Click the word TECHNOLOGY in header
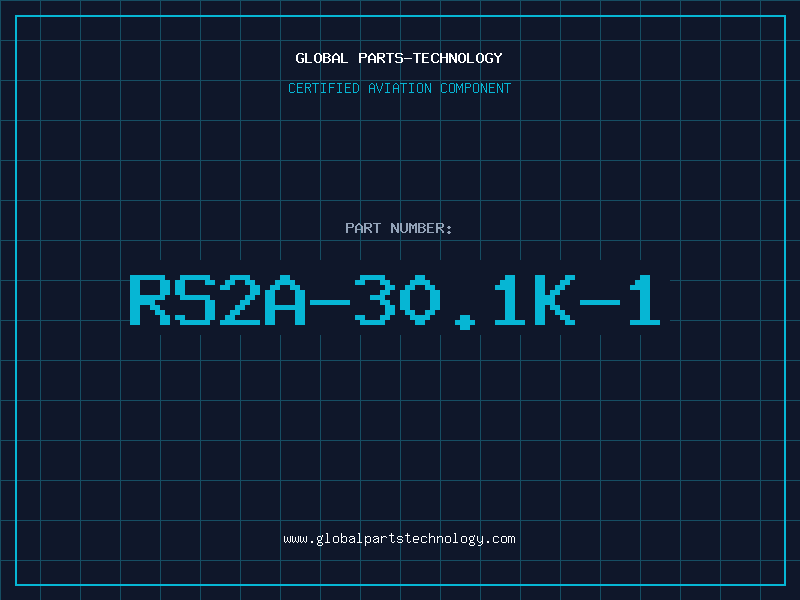 click(x=458, y=58)
